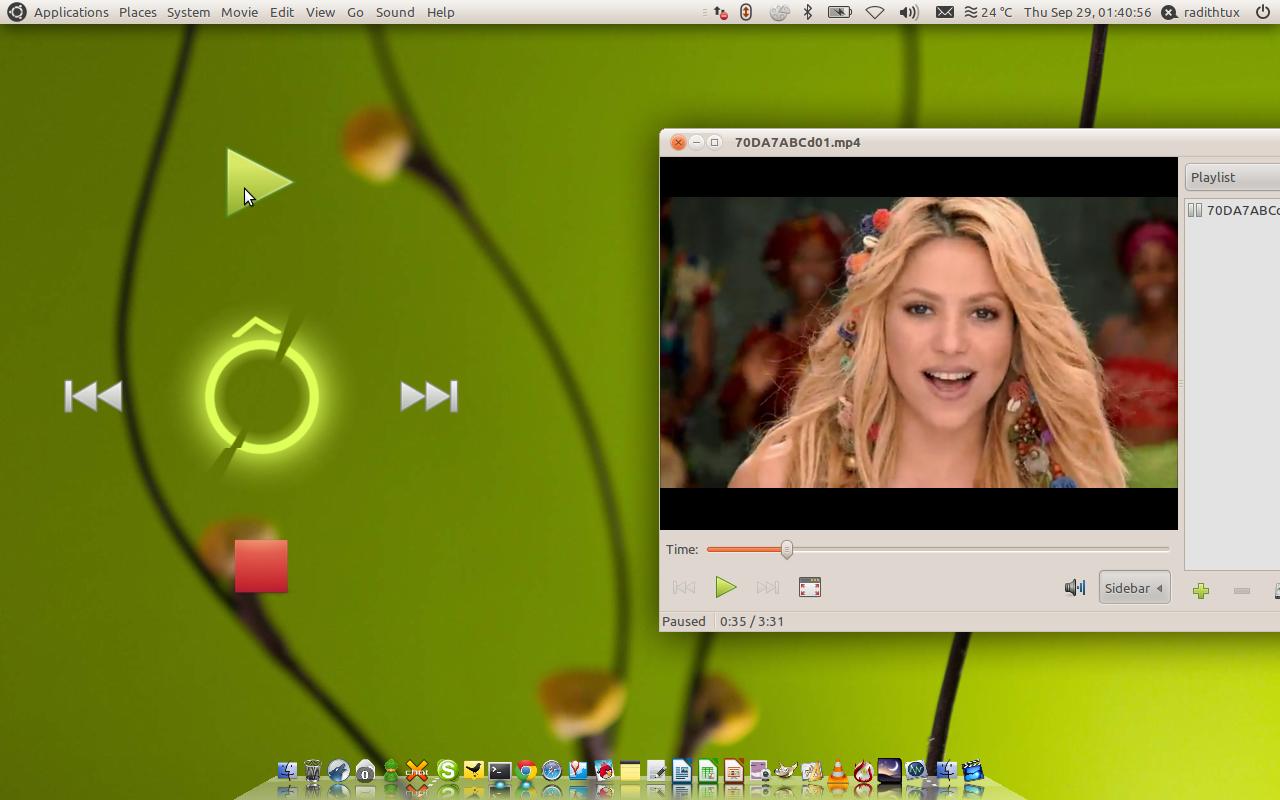Click the Paused status text
1280x800 pixels.
[684, 621]
